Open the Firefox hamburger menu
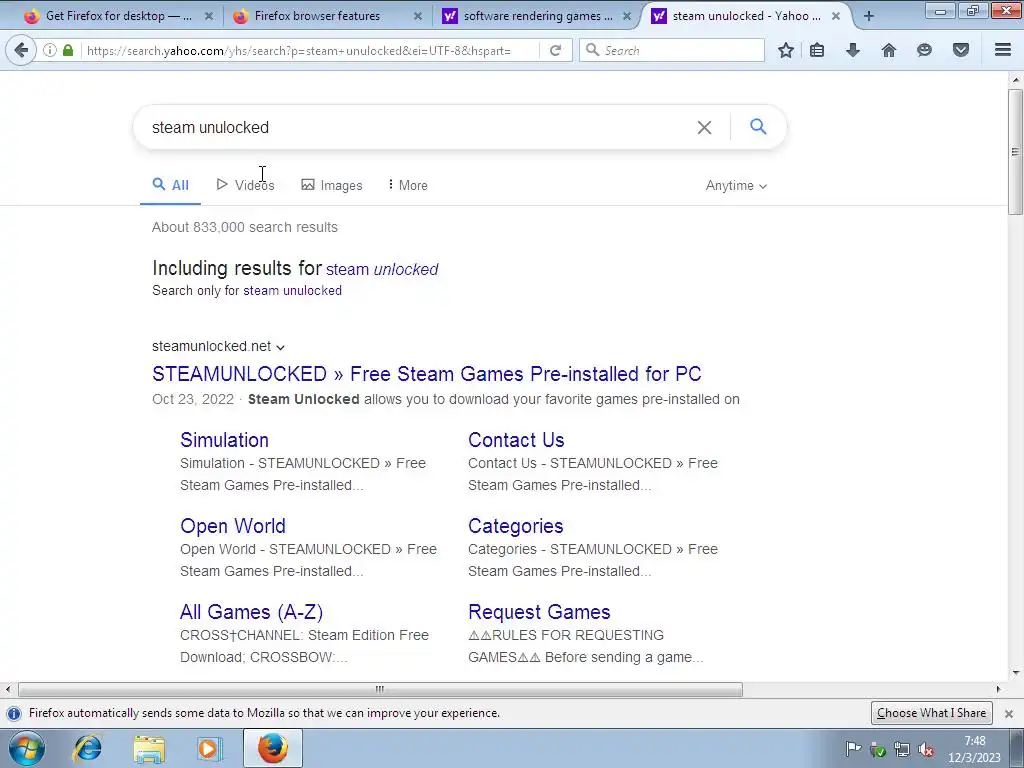This screenshot has width=1024, height=768. [x=1003, y=50]
